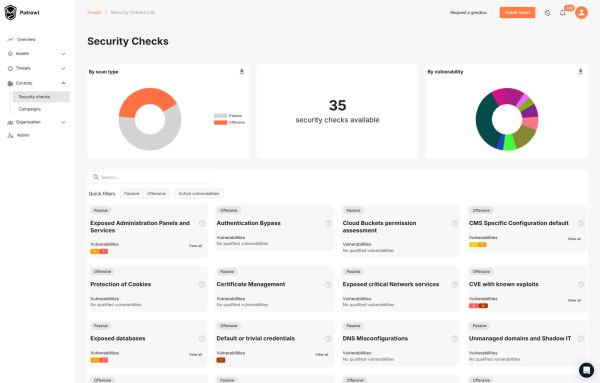View all vulnerabilities for Exposed databases
Screen dimensions: 600x383
tap(196, 354)
